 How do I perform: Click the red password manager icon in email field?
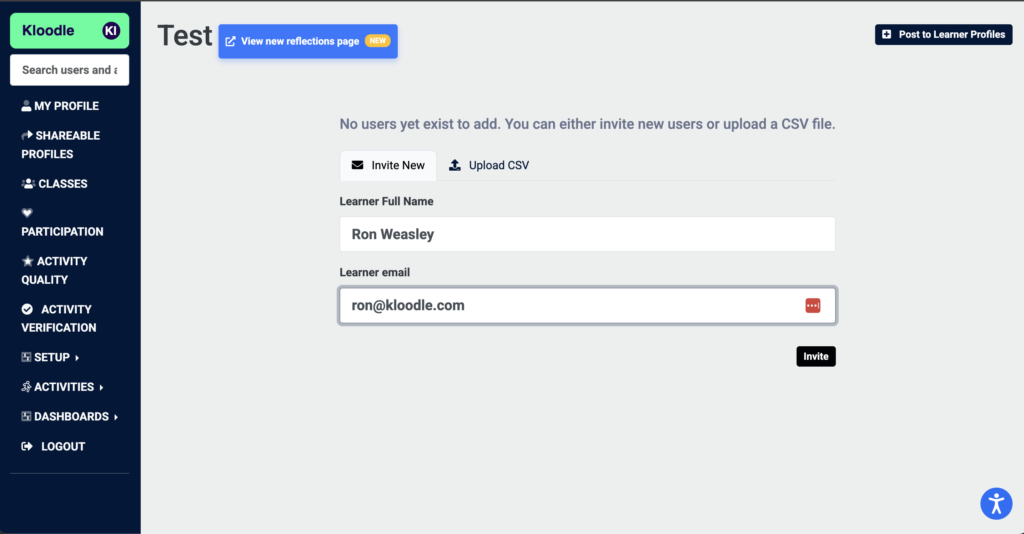[x=812, y=306]
